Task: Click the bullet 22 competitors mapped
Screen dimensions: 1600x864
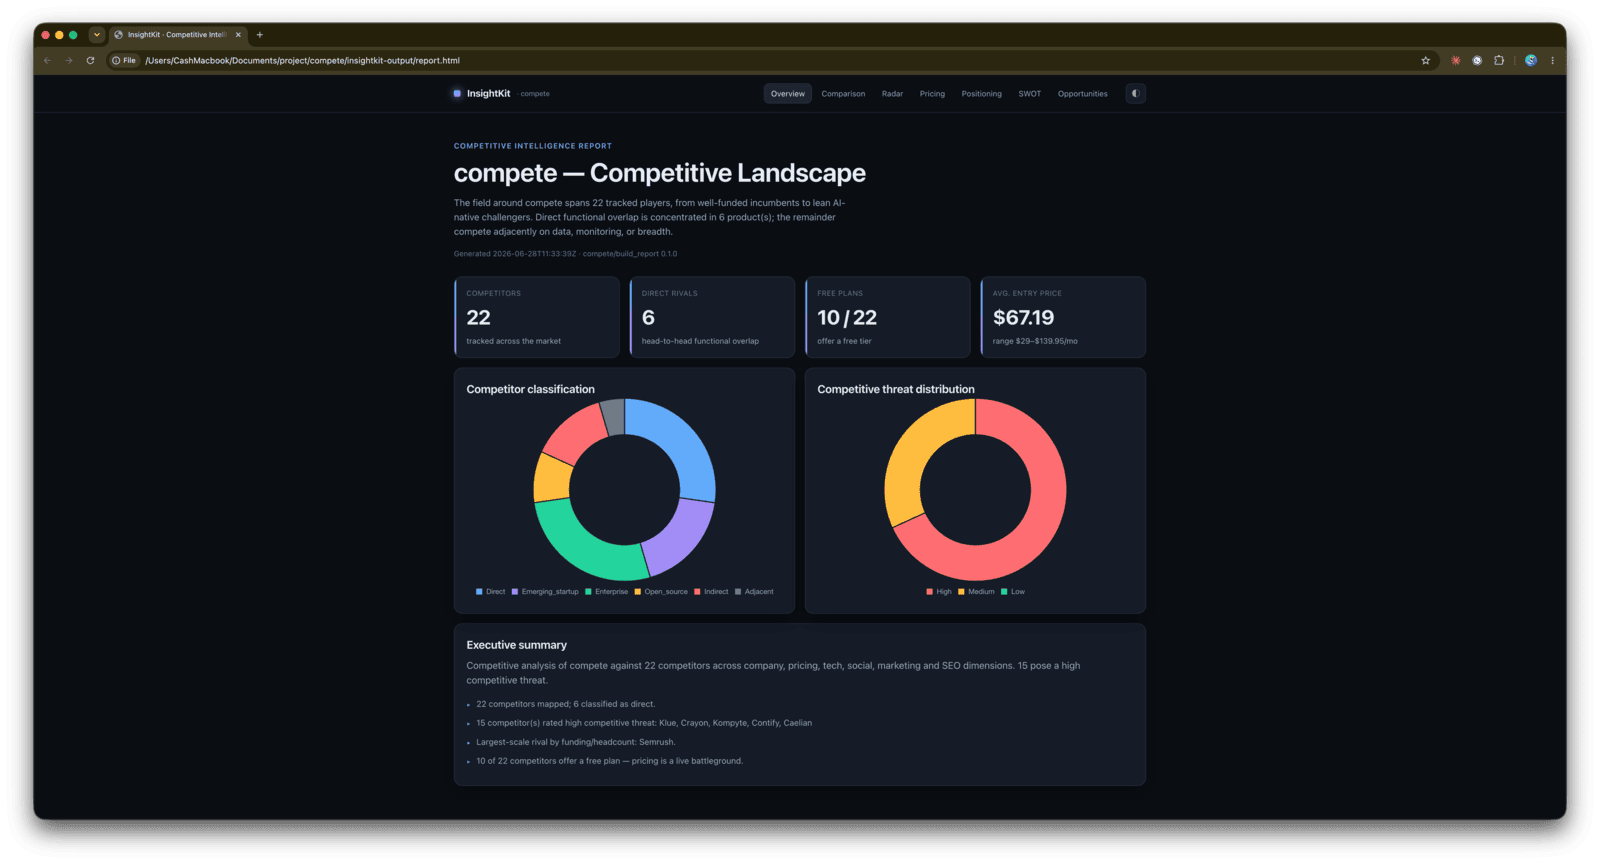Action: (566, 704)
